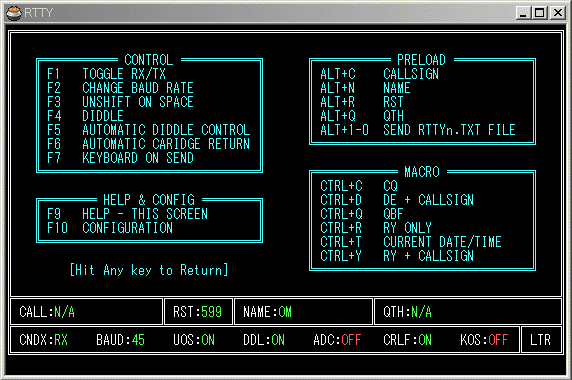
Task: Select the CTRL+T CURRENT DATE/TIME line
Action: 411,242
